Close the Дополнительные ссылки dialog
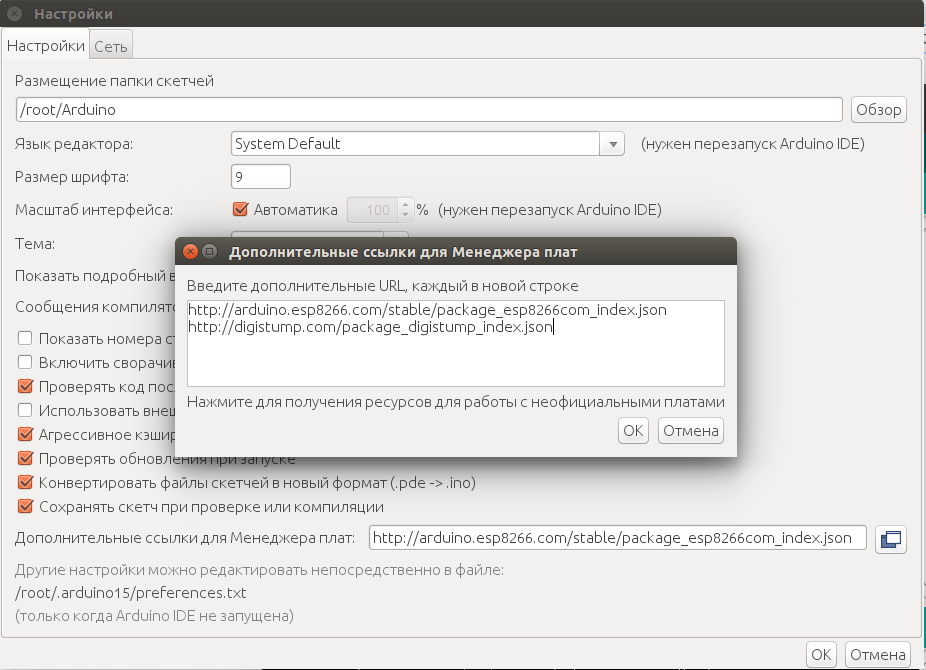Viewport: 926px width, 670px height. point(190,251)
